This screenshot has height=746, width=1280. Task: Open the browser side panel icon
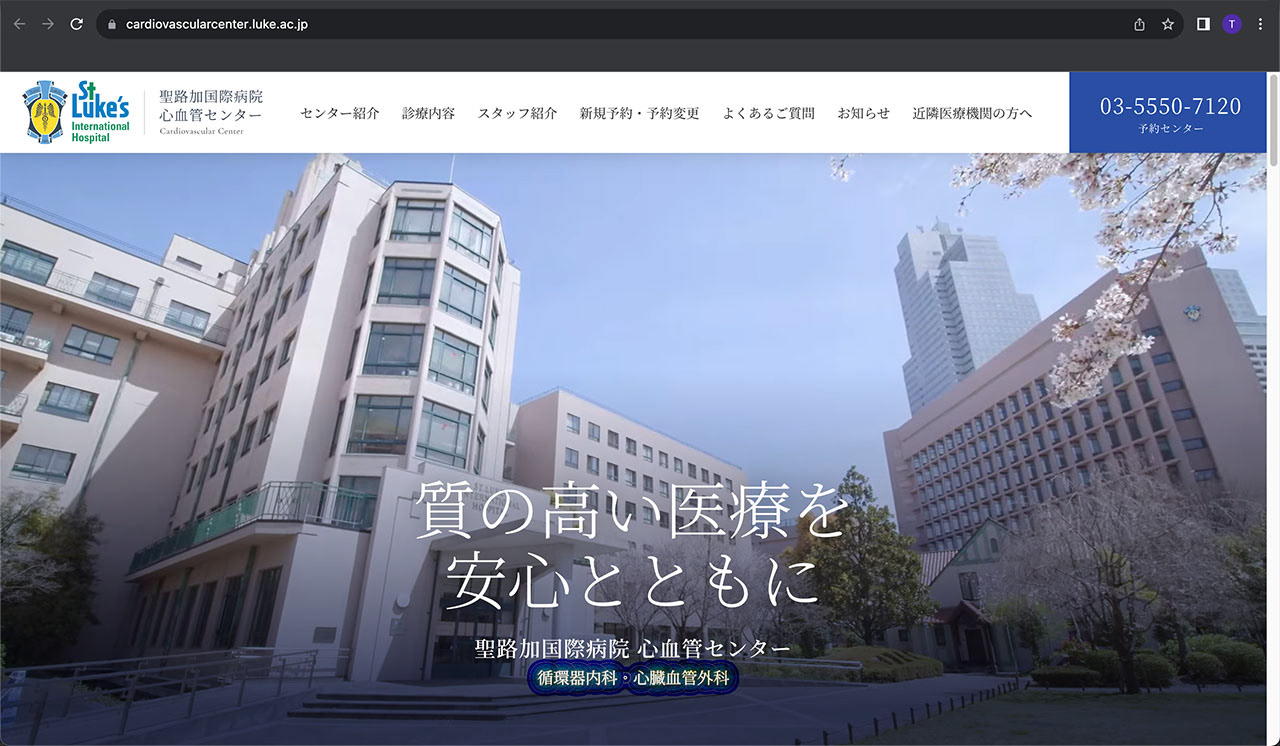pyautogui.click(x=1203, y=24)
